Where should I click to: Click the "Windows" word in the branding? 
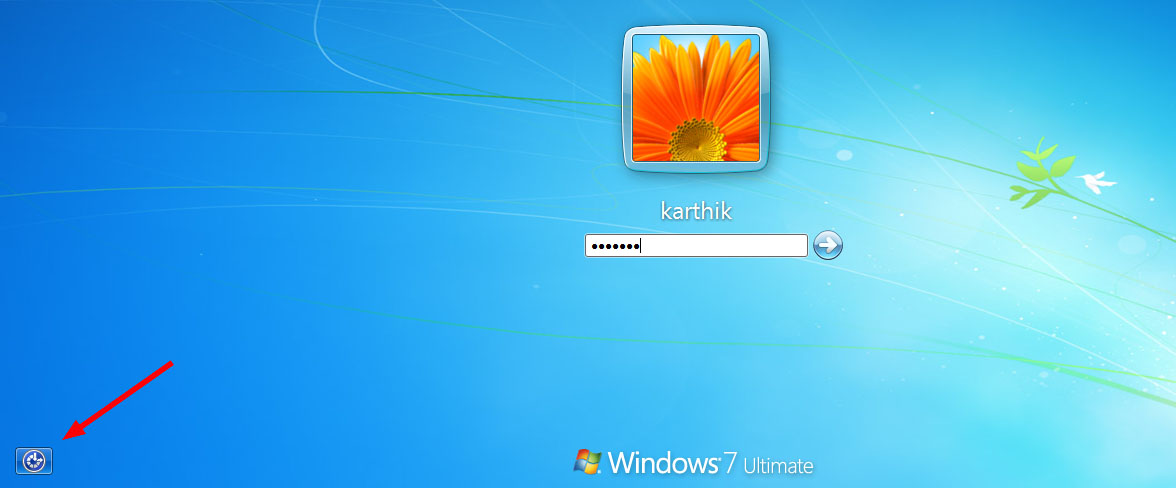663,463
